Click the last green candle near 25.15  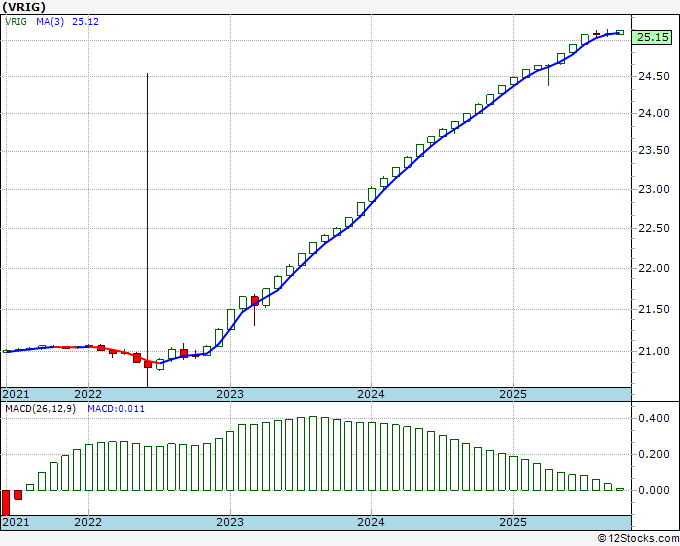click(x=620, y=33)
